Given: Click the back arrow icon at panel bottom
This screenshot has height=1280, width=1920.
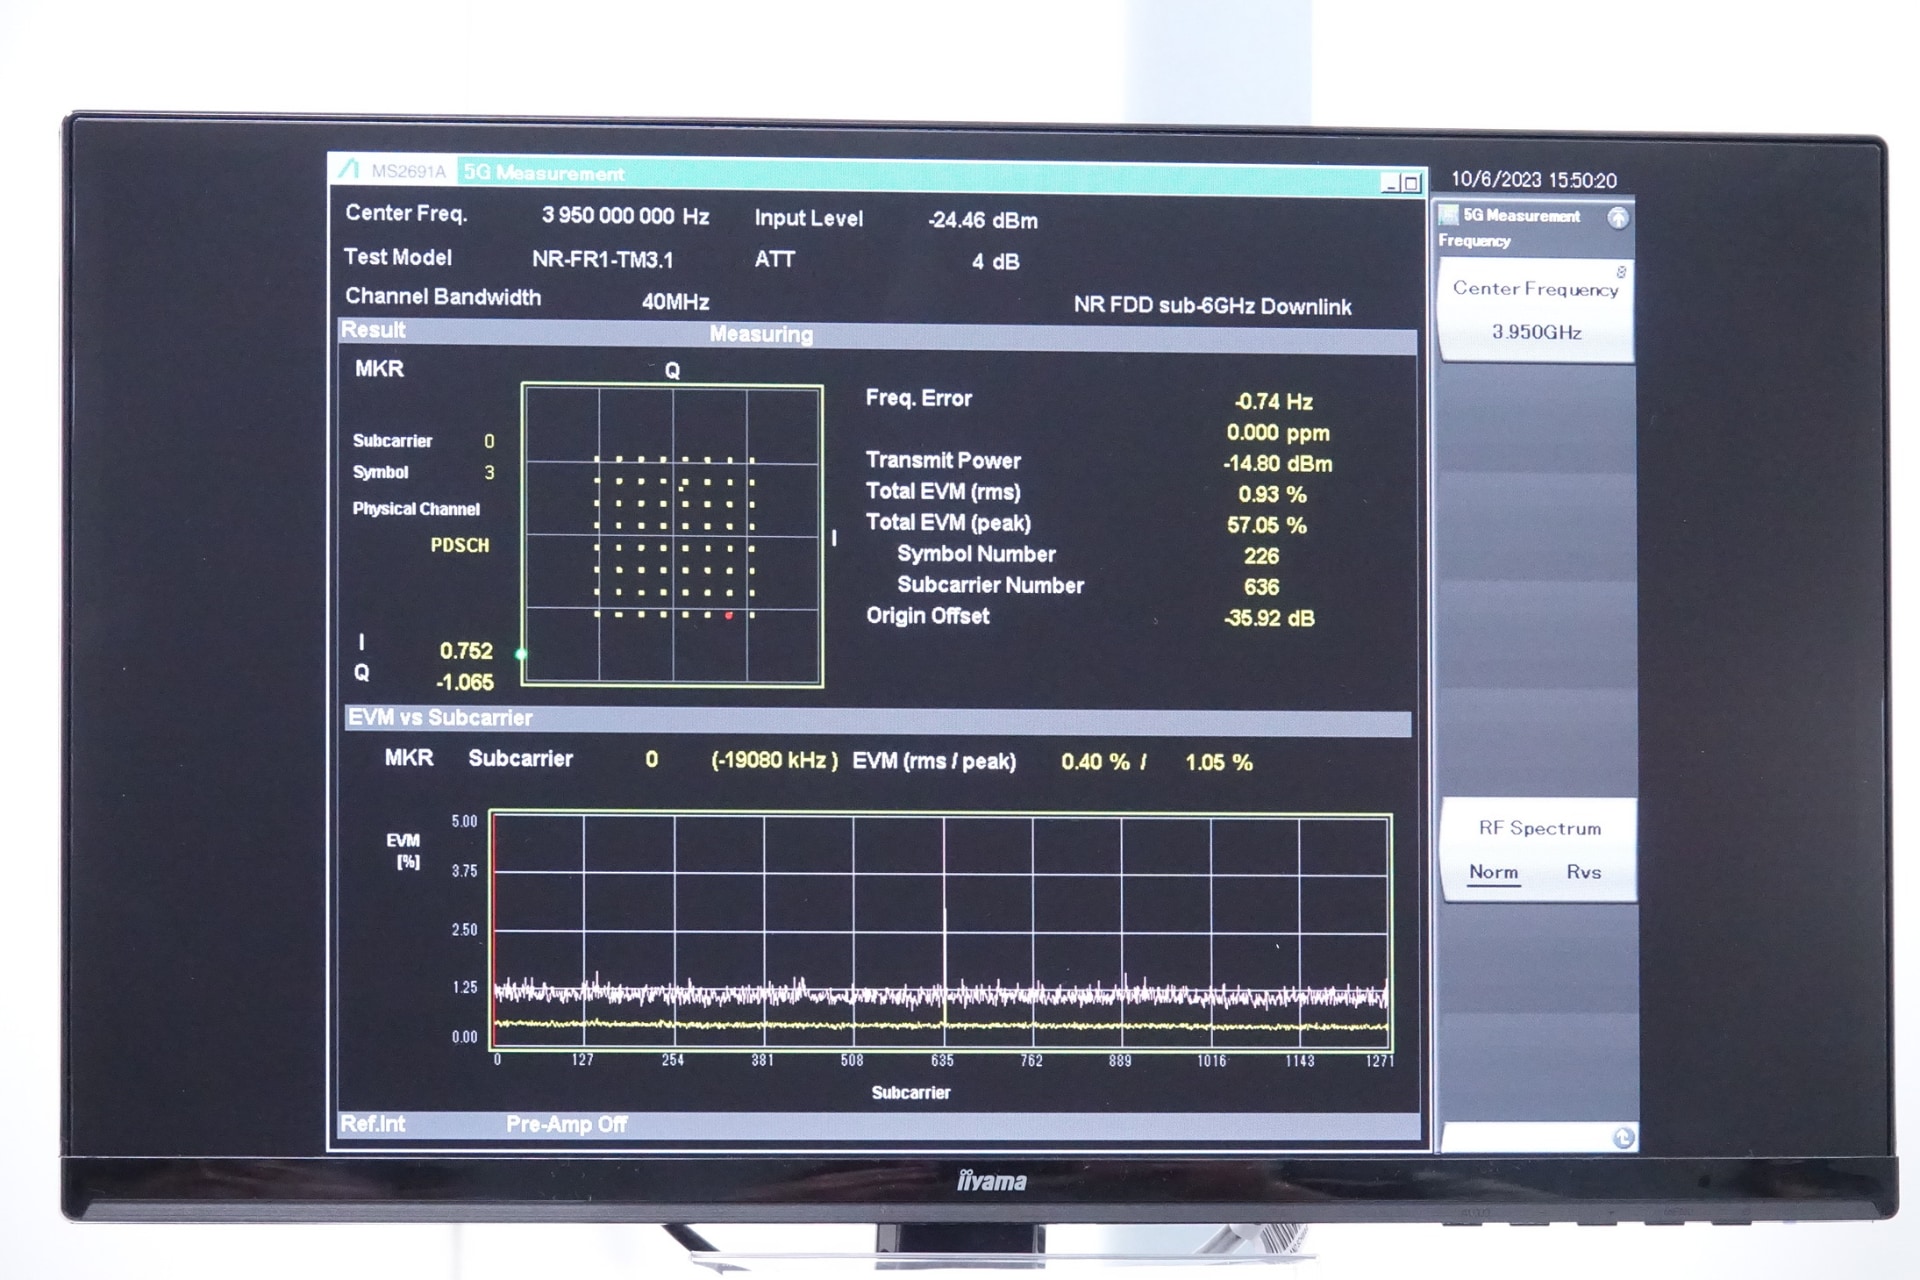Looking at the screenshot, I should click(x=1622, y=1138).
